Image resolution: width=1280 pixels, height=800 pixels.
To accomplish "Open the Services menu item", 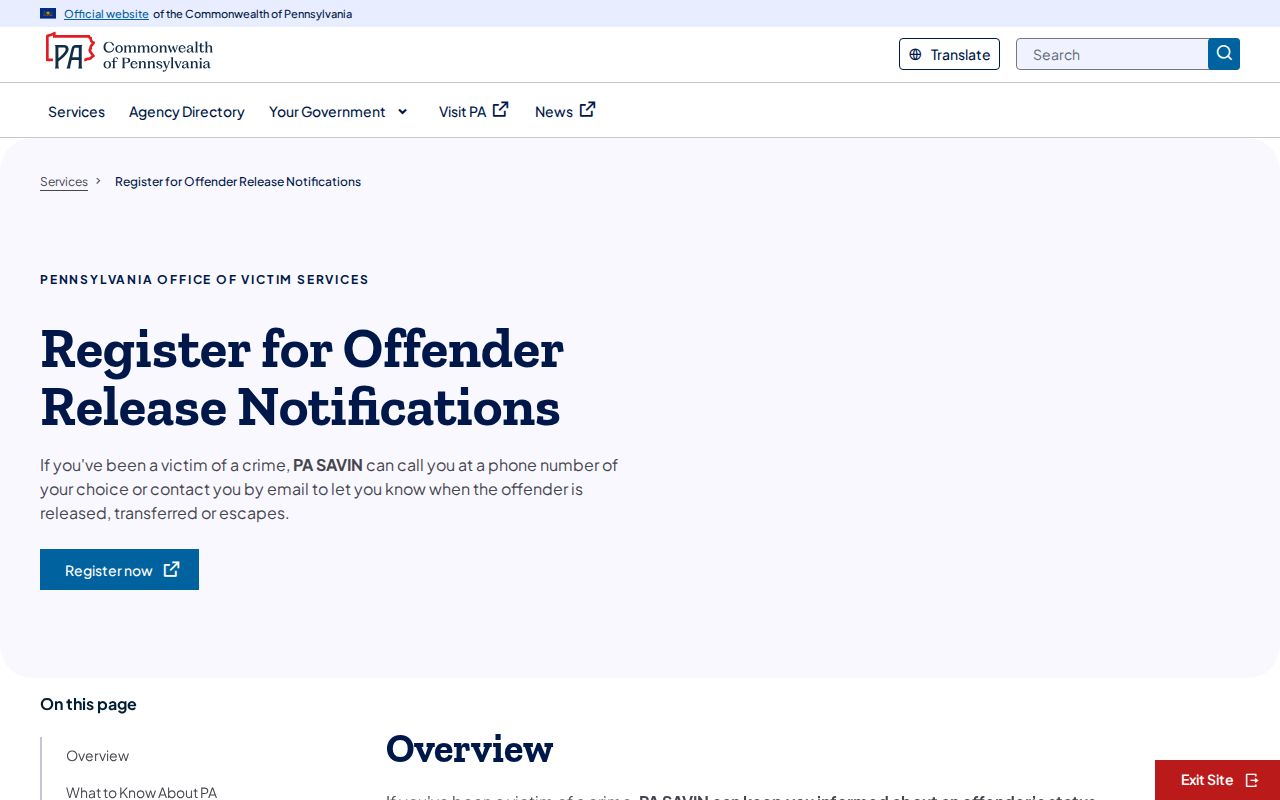I will coord(76,112).
